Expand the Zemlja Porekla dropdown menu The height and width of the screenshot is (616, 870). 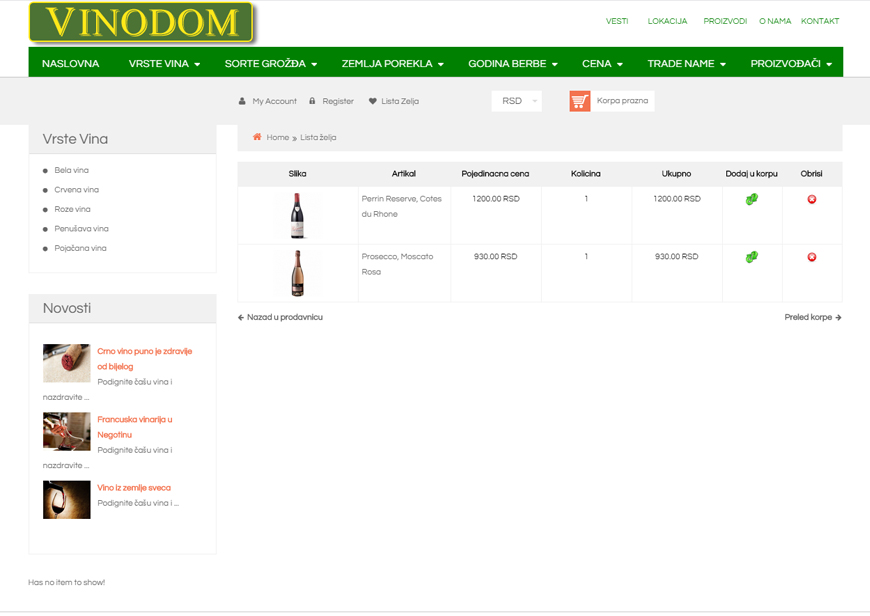pyautogui.click(x=392, y=63)
